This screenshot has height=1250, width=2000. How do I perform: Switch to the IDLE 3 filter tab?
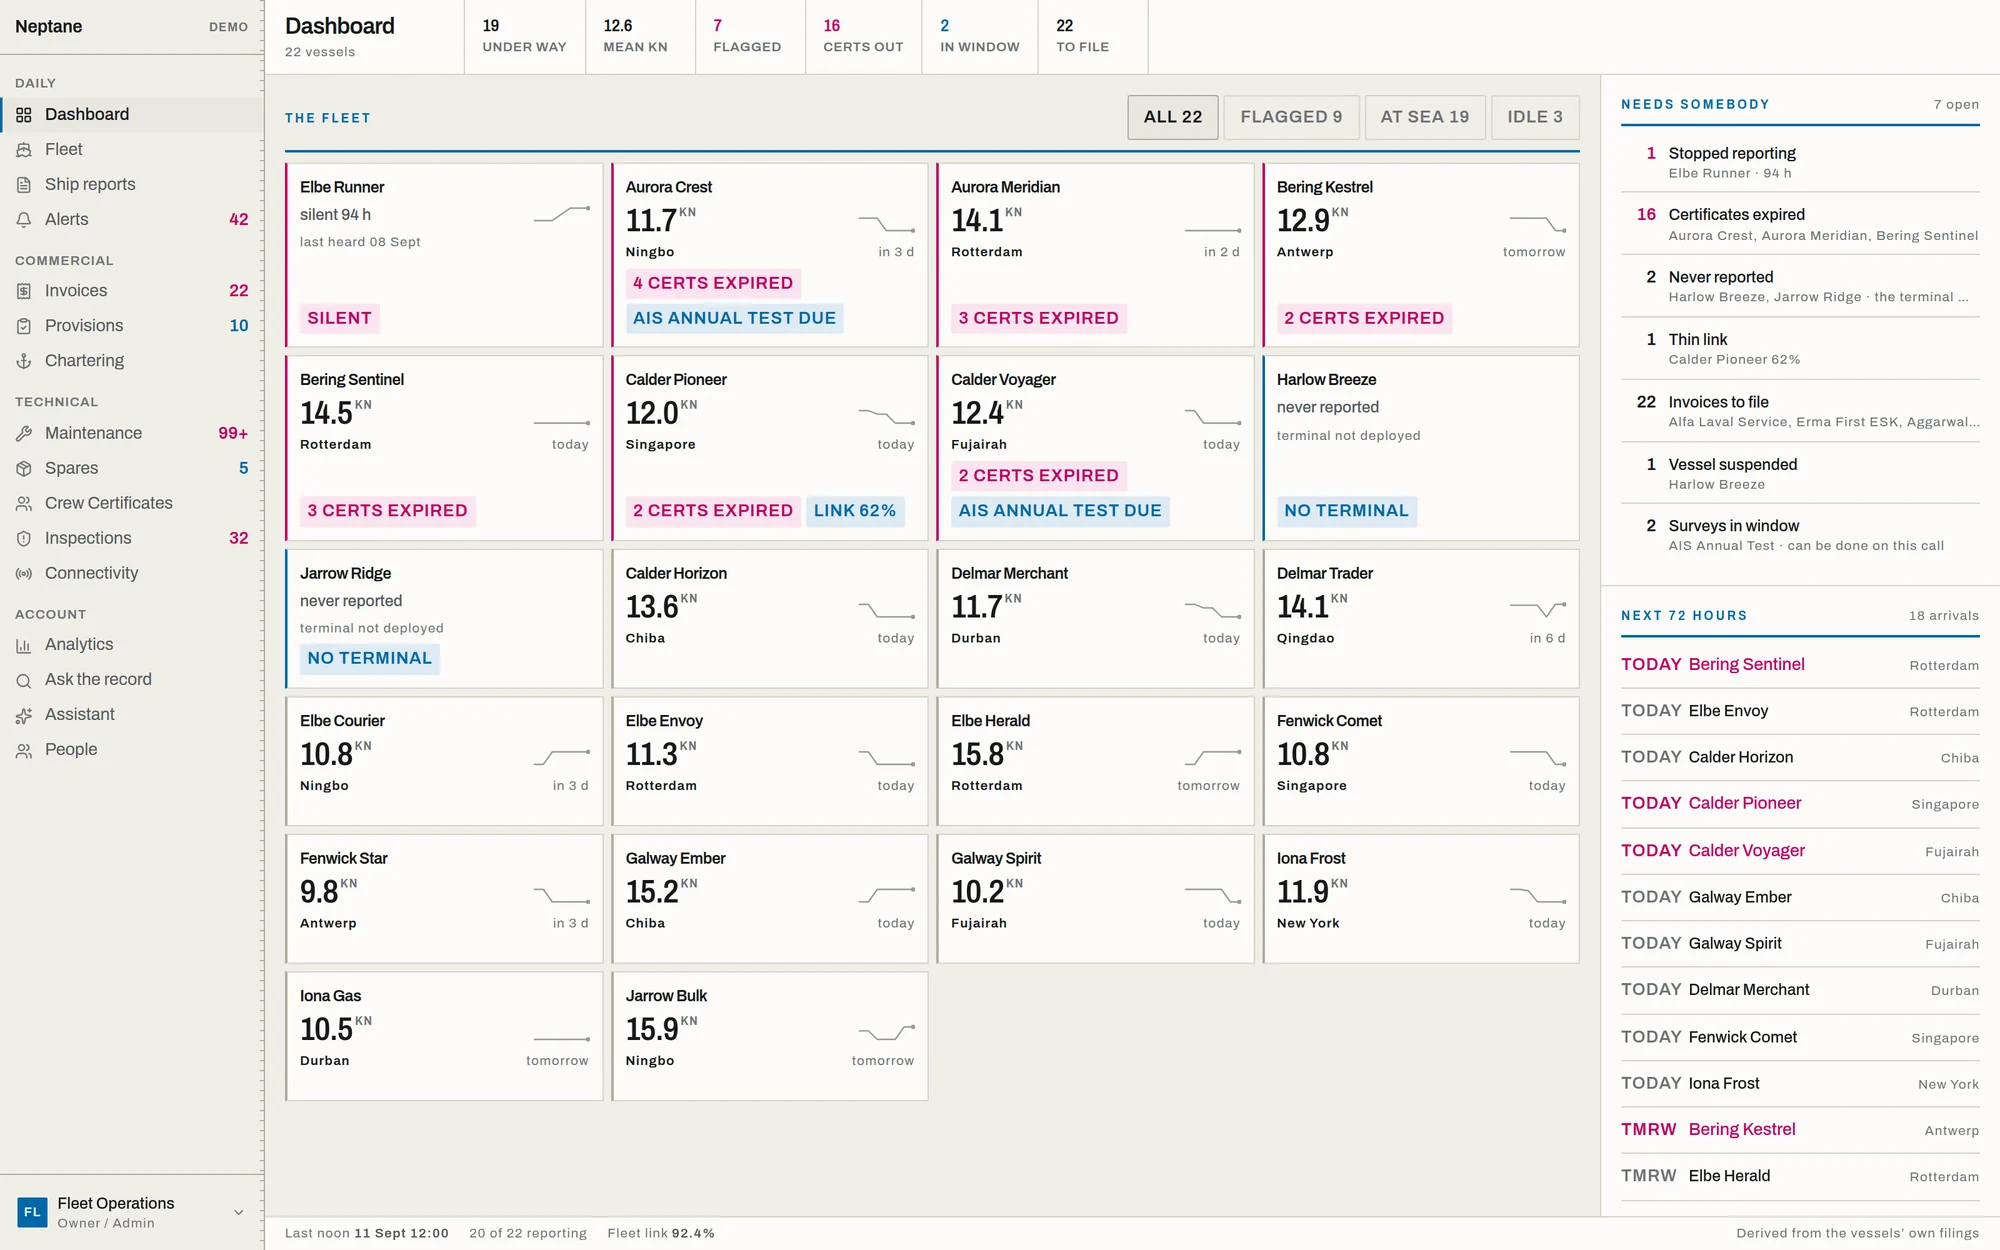pos(1535,117)
